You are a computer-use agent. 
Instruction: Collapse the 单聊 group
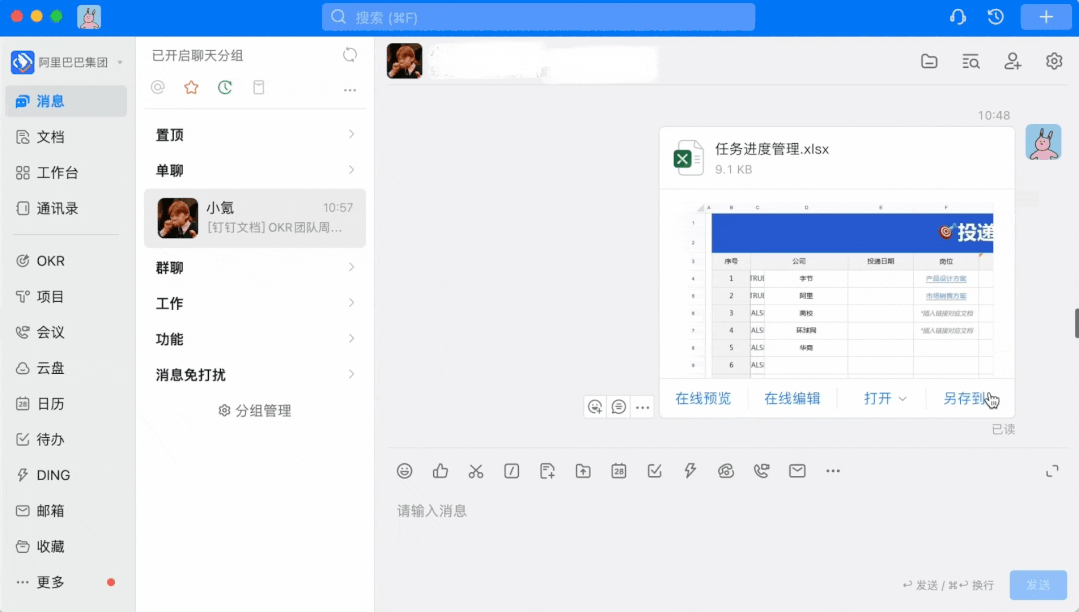tap(255, 171)
